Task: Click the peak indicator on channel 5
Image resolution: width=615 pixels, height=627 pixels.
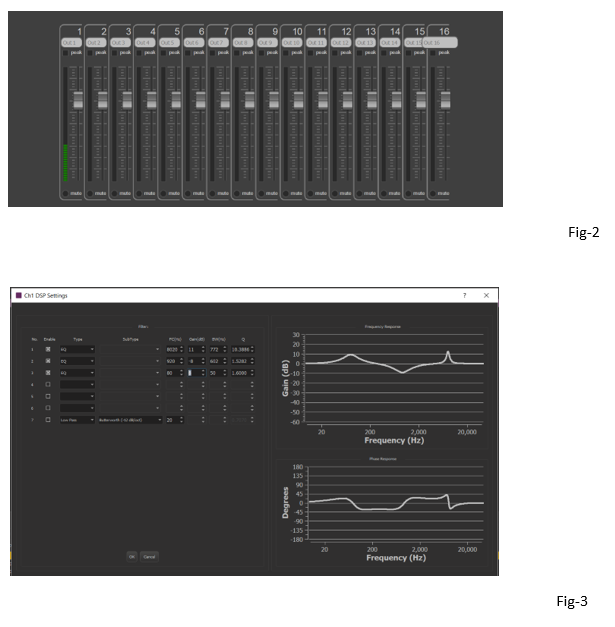Action: (164, 53)
